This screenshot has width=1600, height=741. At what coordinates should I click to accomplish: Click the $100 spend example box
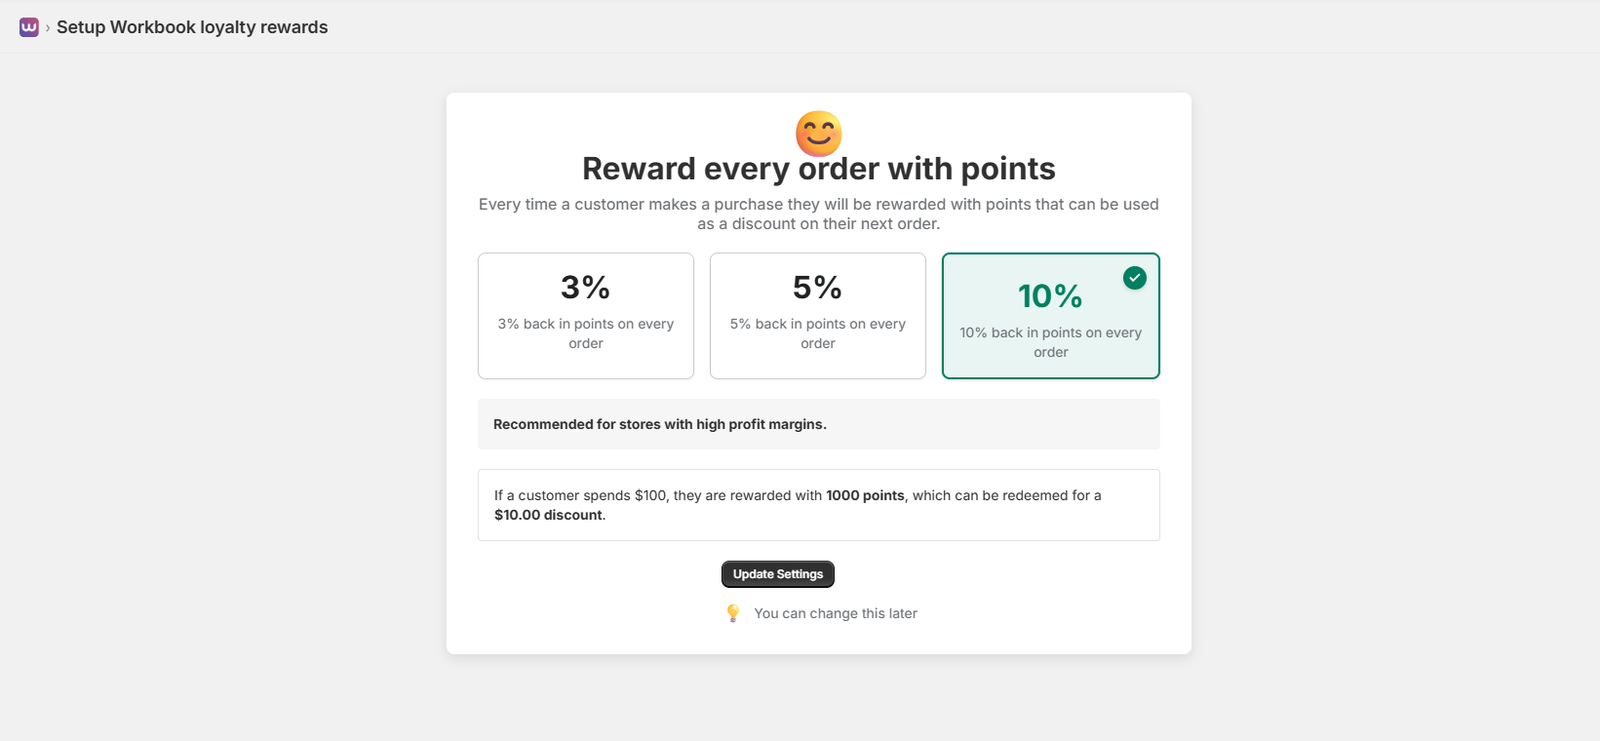pyautogui.click(x=818, y=505)
